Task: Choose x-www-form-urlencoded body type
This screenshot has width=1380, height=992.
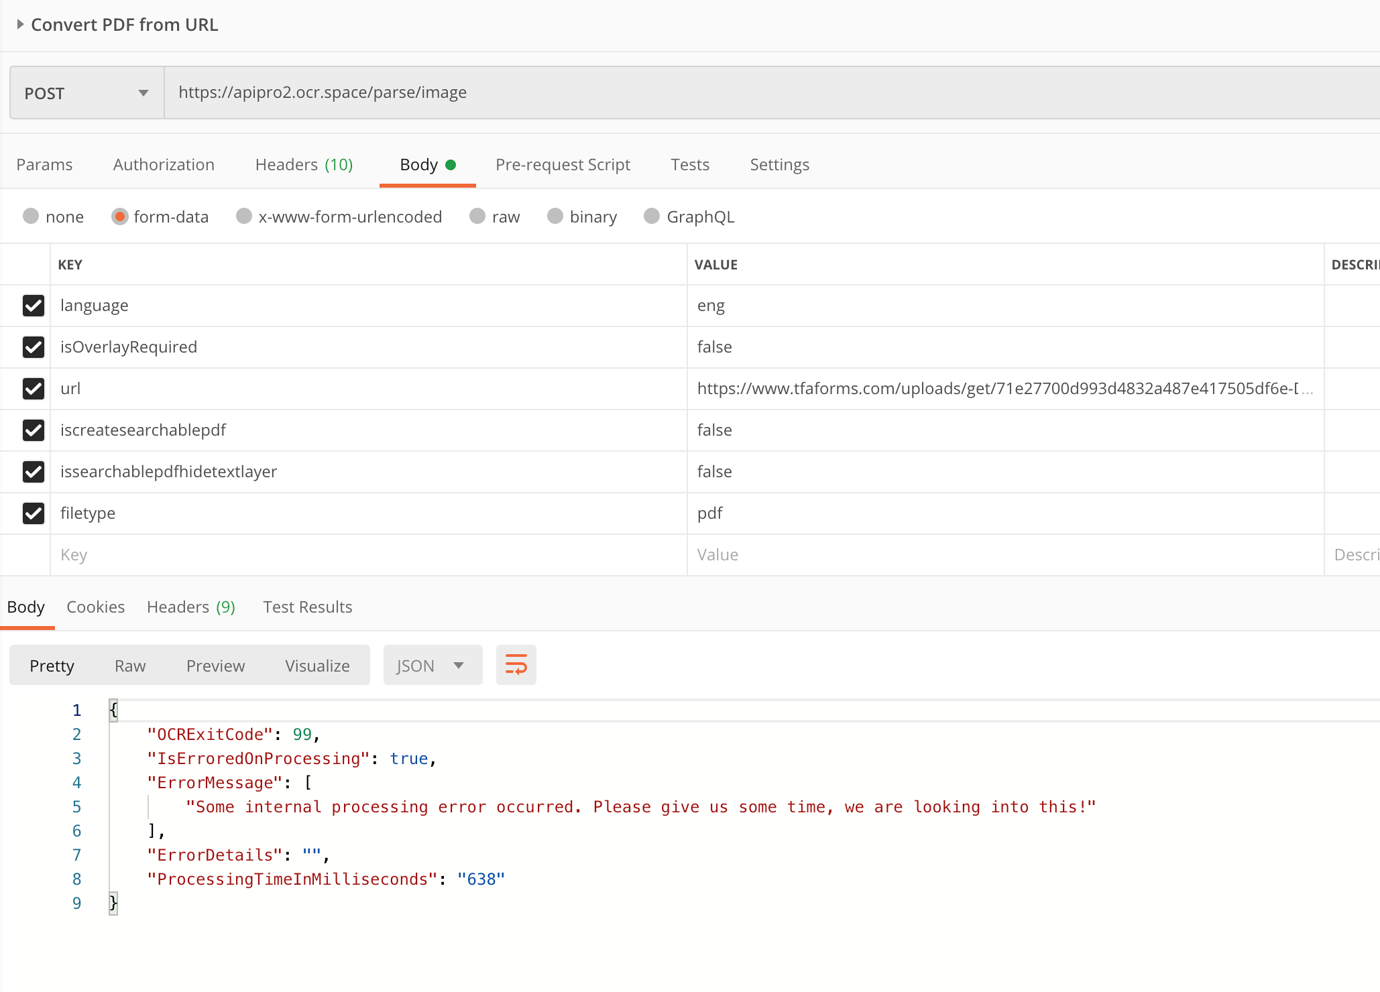Action: [x=244, y=216]
